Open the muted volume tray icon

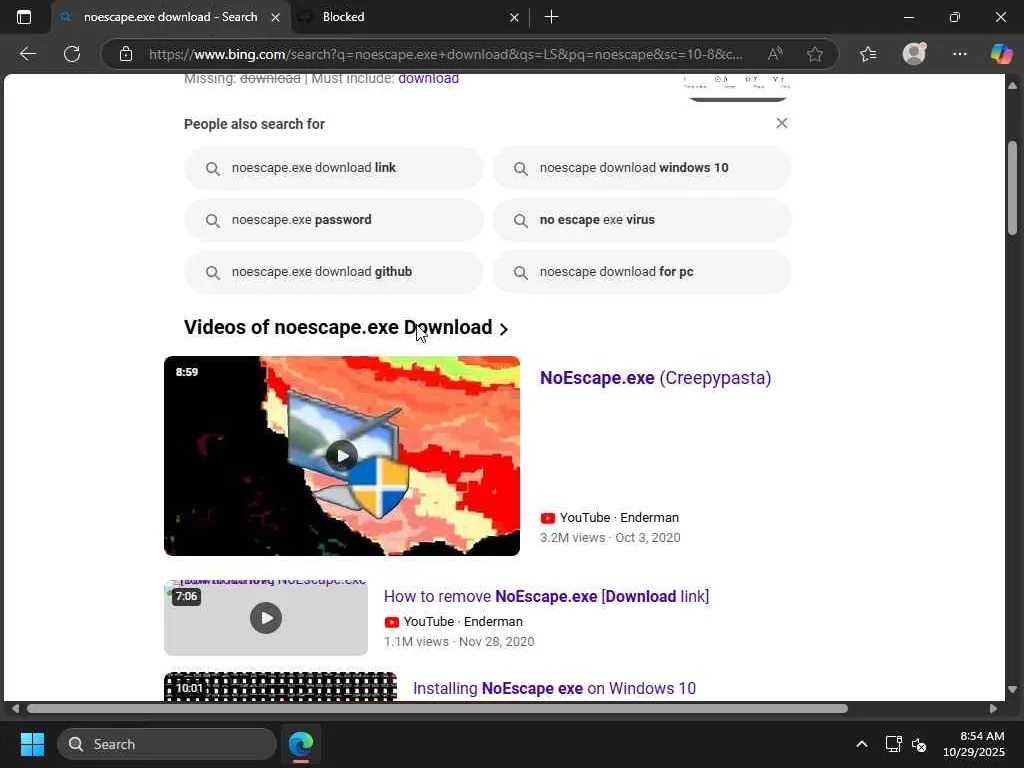(x=919, y=744)
